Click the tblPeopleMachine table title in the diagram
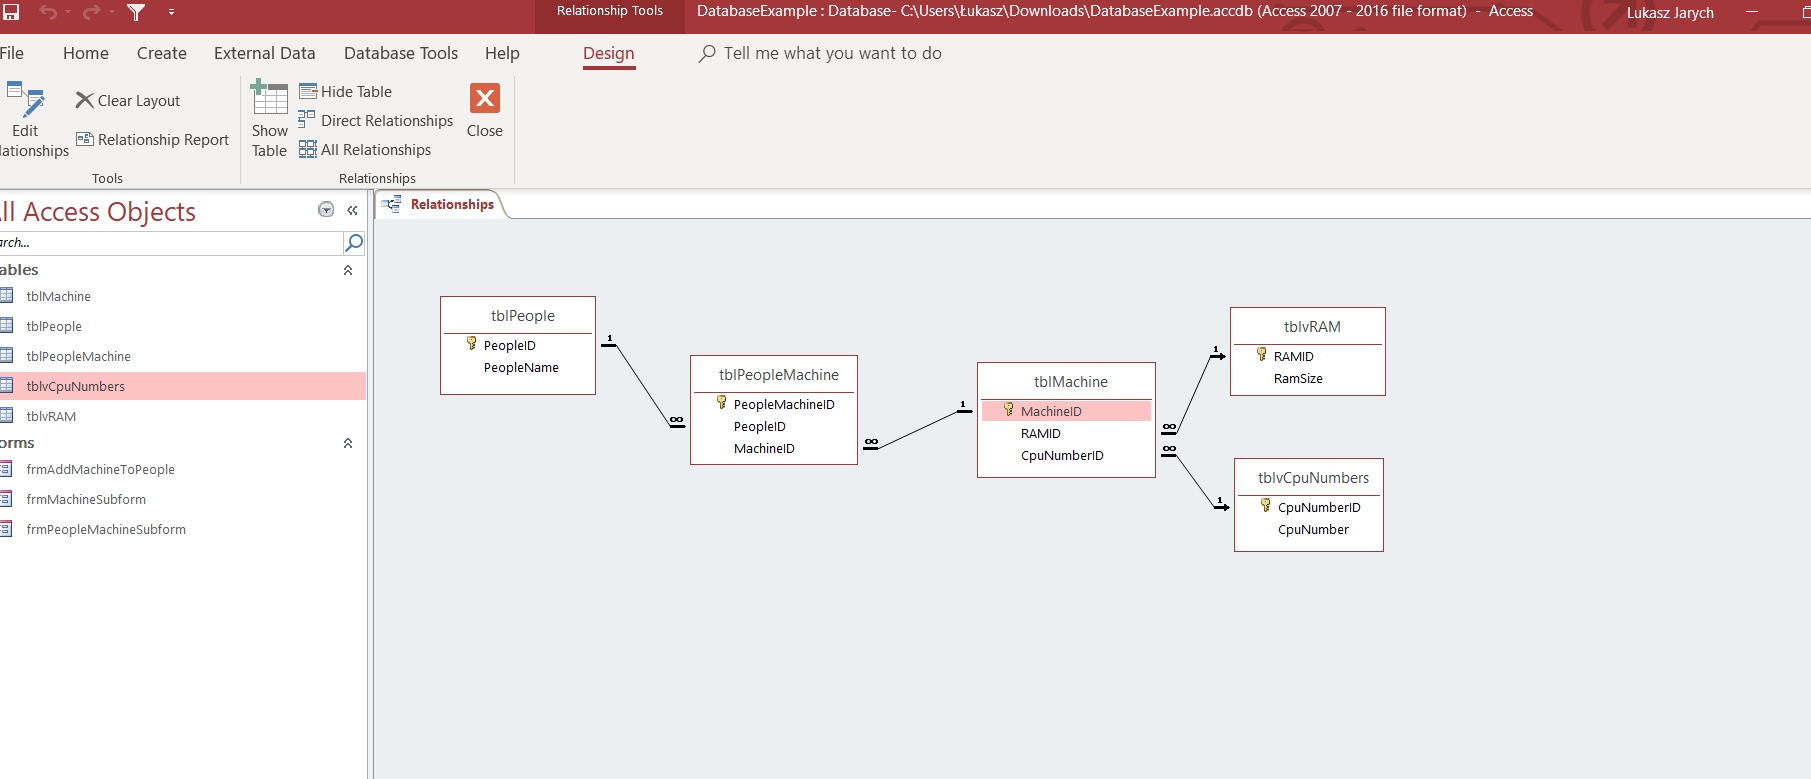 pyautogui.click(x=779, y=374)
